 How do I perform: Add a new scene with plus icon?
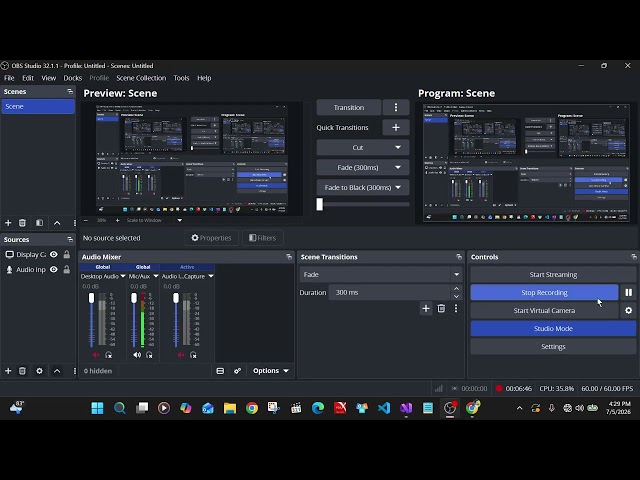pos(8,223)
